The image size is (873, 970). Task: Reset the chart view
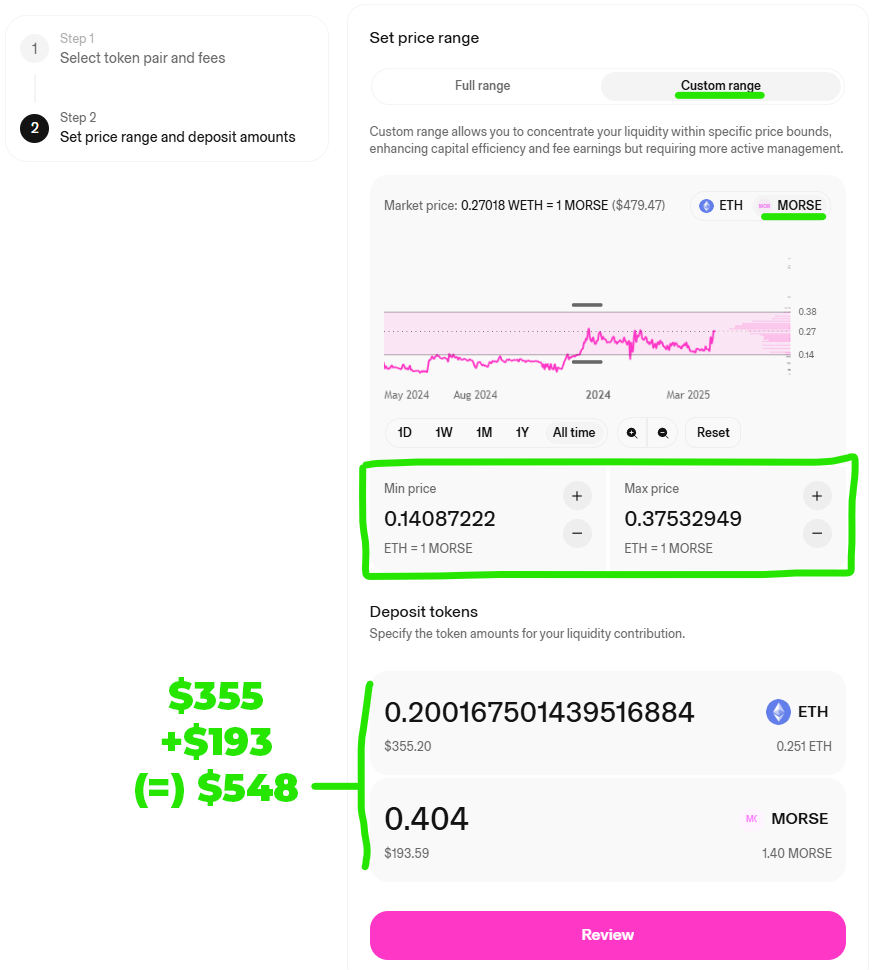pos(713,433)
